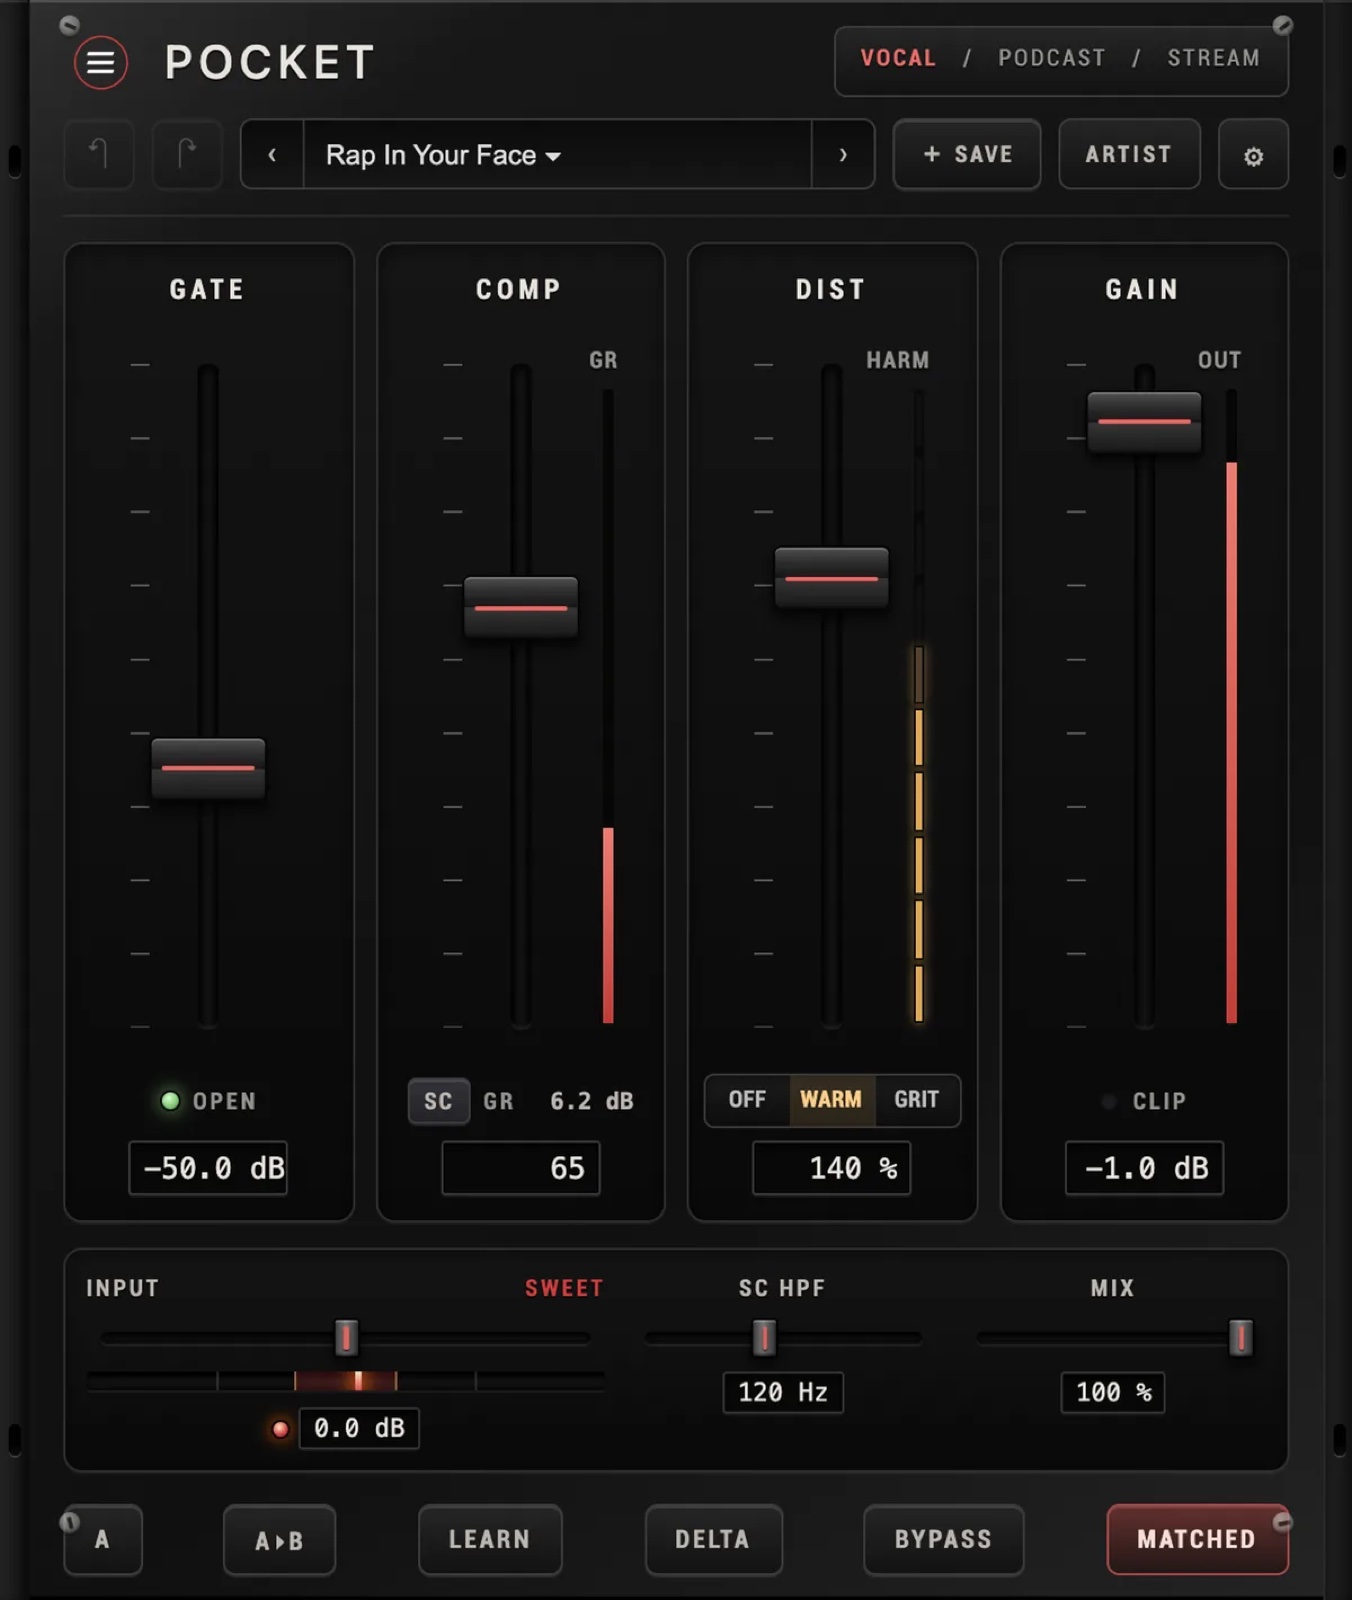Click the green gate OPEN indicator

coord(170,1101)
